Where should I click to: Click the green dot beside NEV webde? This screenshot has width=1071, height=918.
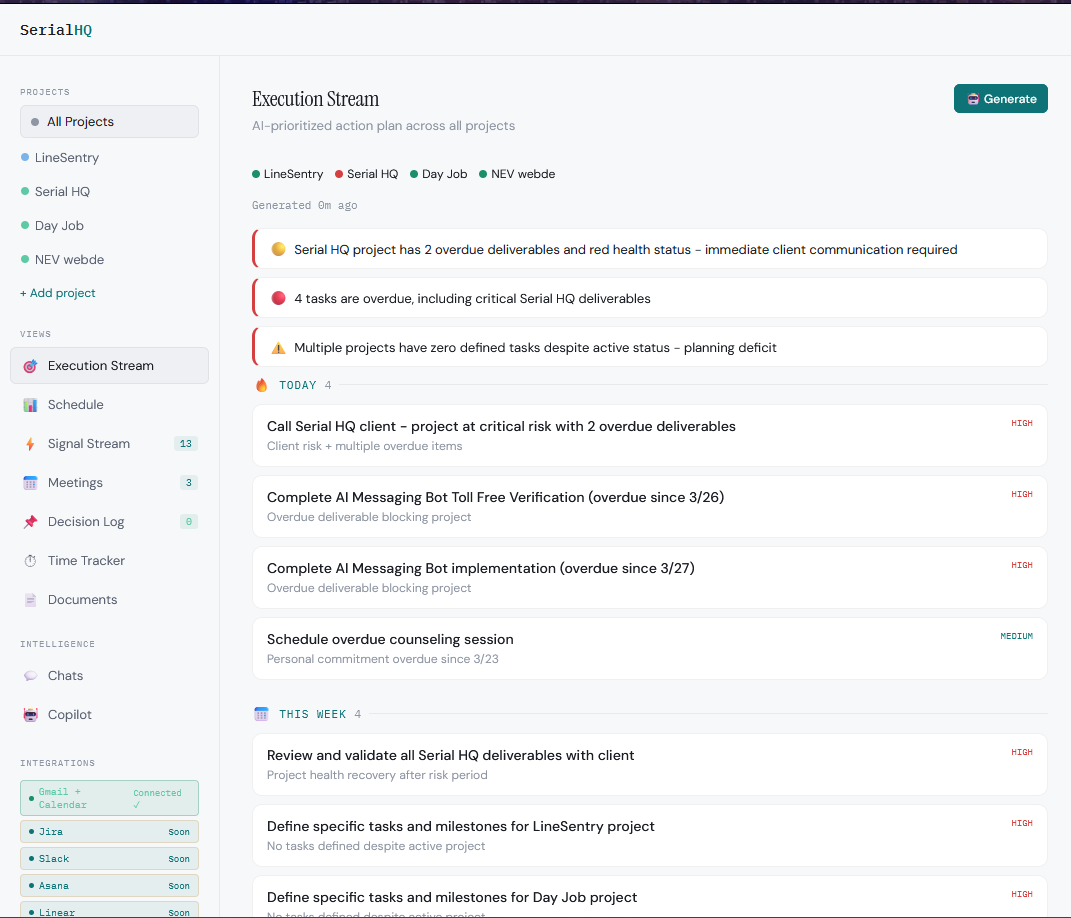(23, 259)
